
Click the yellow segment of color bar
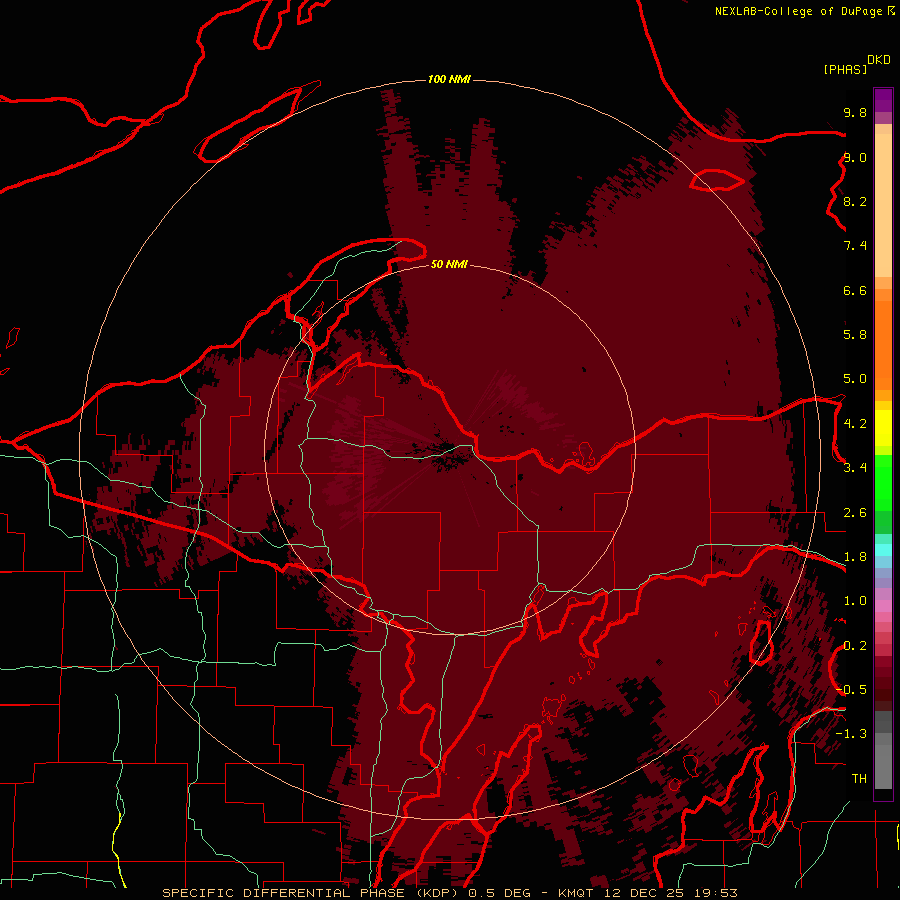point(883,428)
